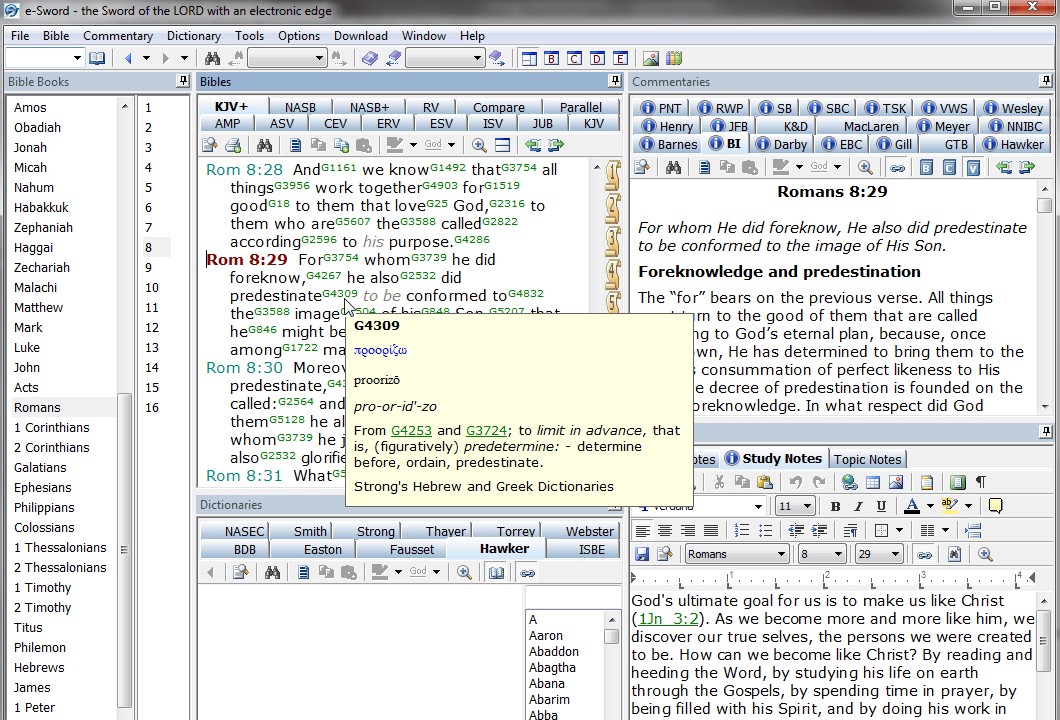Toggle the Bible layout button labelled B
This screenshot has width=1060, height=720.
tap(552, 58)
